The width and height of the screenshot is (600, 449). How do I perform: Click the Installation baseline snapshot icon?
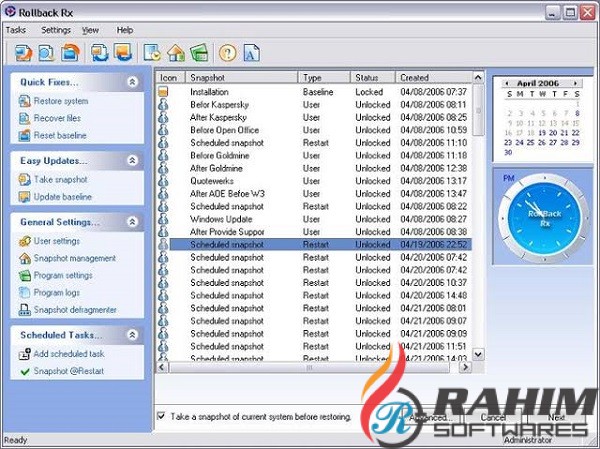163,92
